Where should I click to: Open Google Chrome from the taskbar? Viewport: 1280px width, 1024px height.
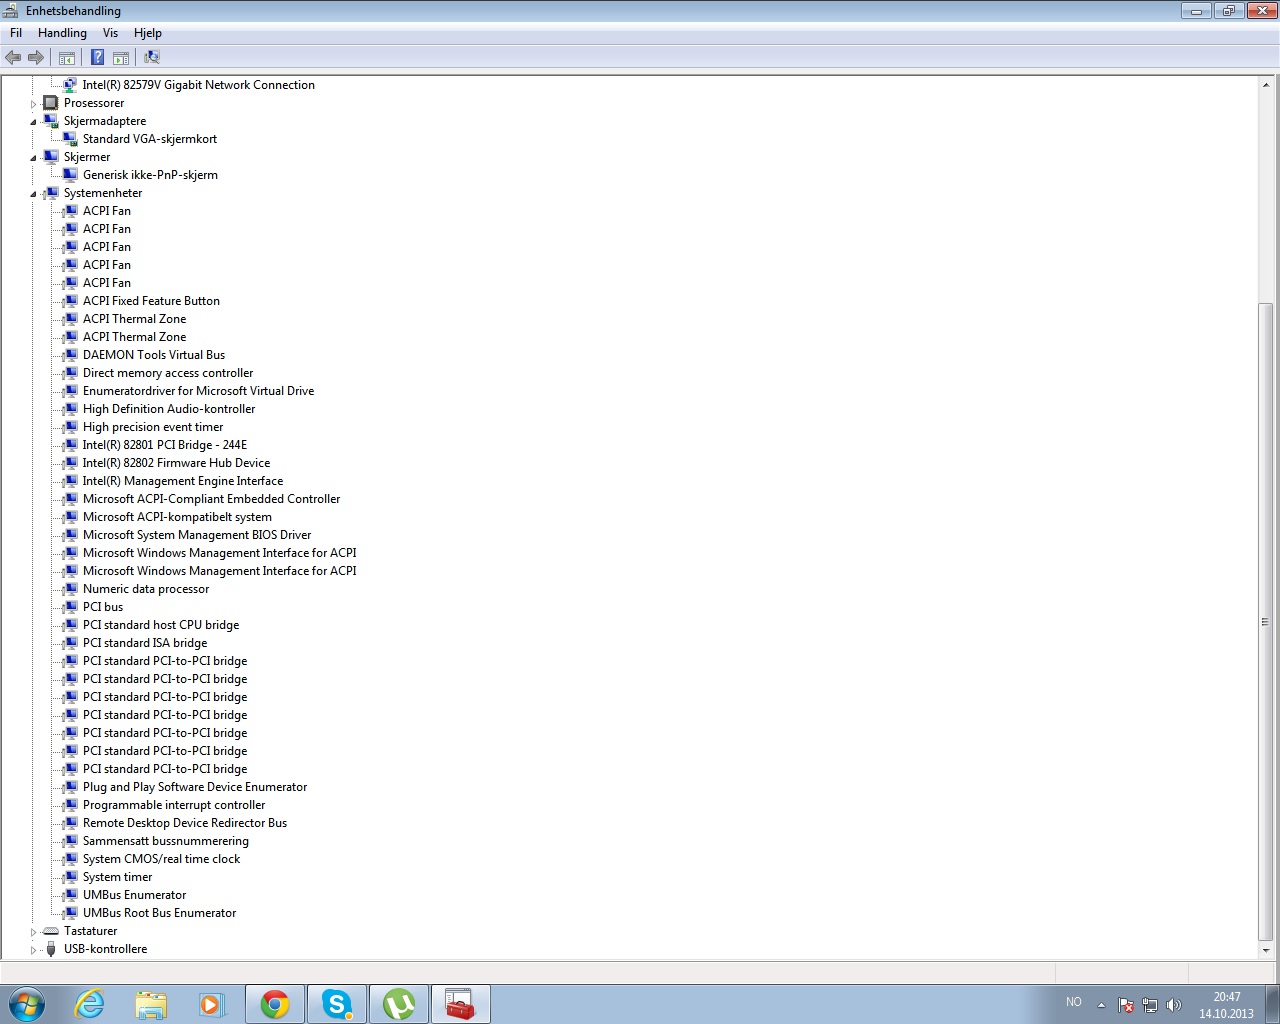(x=275, y=1004)
